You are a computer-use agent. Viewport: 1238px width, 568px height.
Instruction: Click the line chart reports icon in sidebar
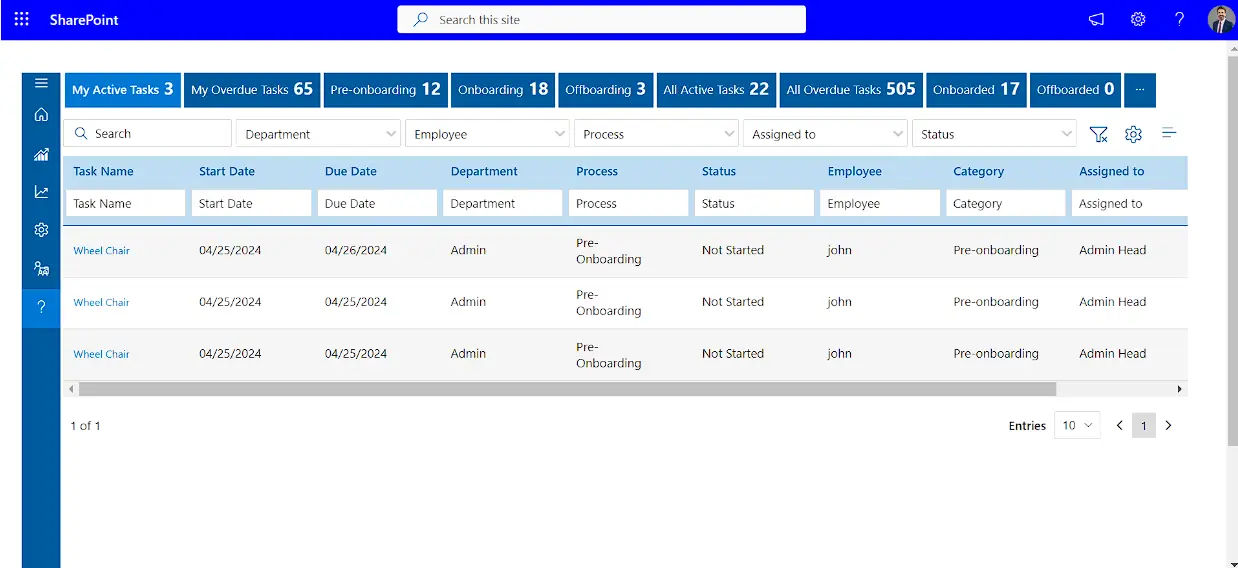coord(41,192)
